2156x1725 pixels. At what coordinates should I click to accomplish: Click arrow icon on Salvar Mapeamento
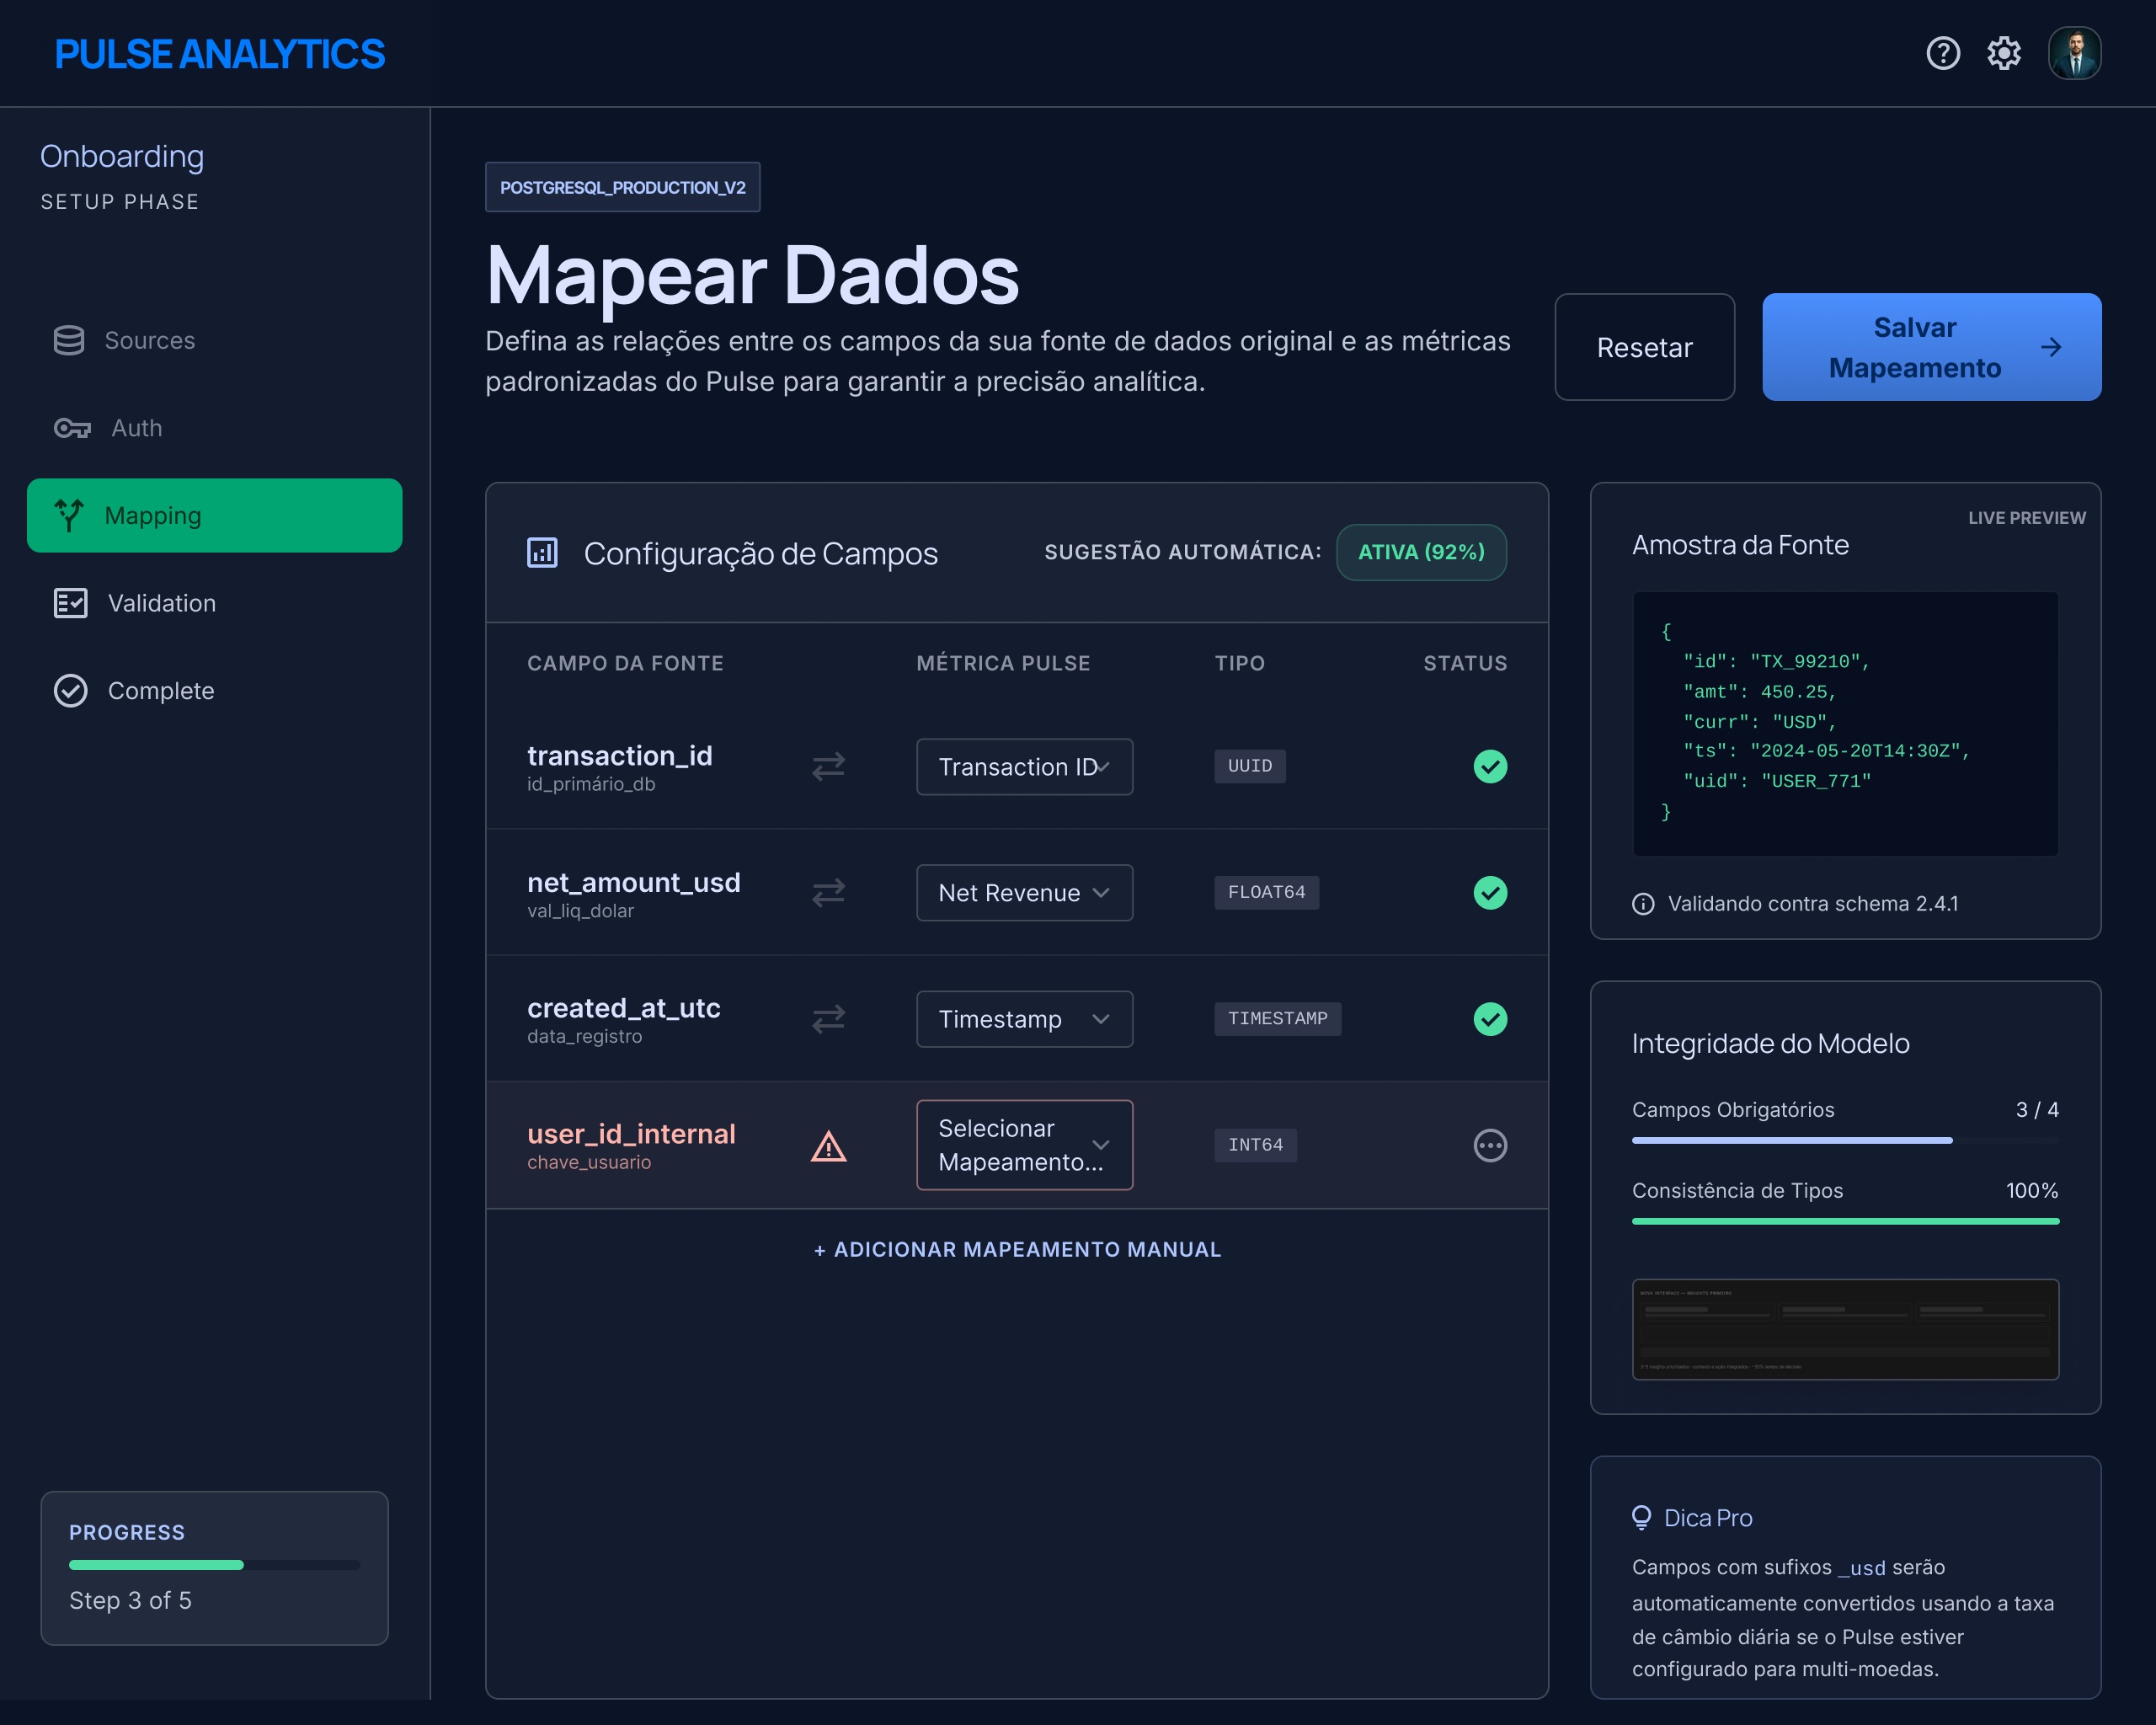point(2051,347)
